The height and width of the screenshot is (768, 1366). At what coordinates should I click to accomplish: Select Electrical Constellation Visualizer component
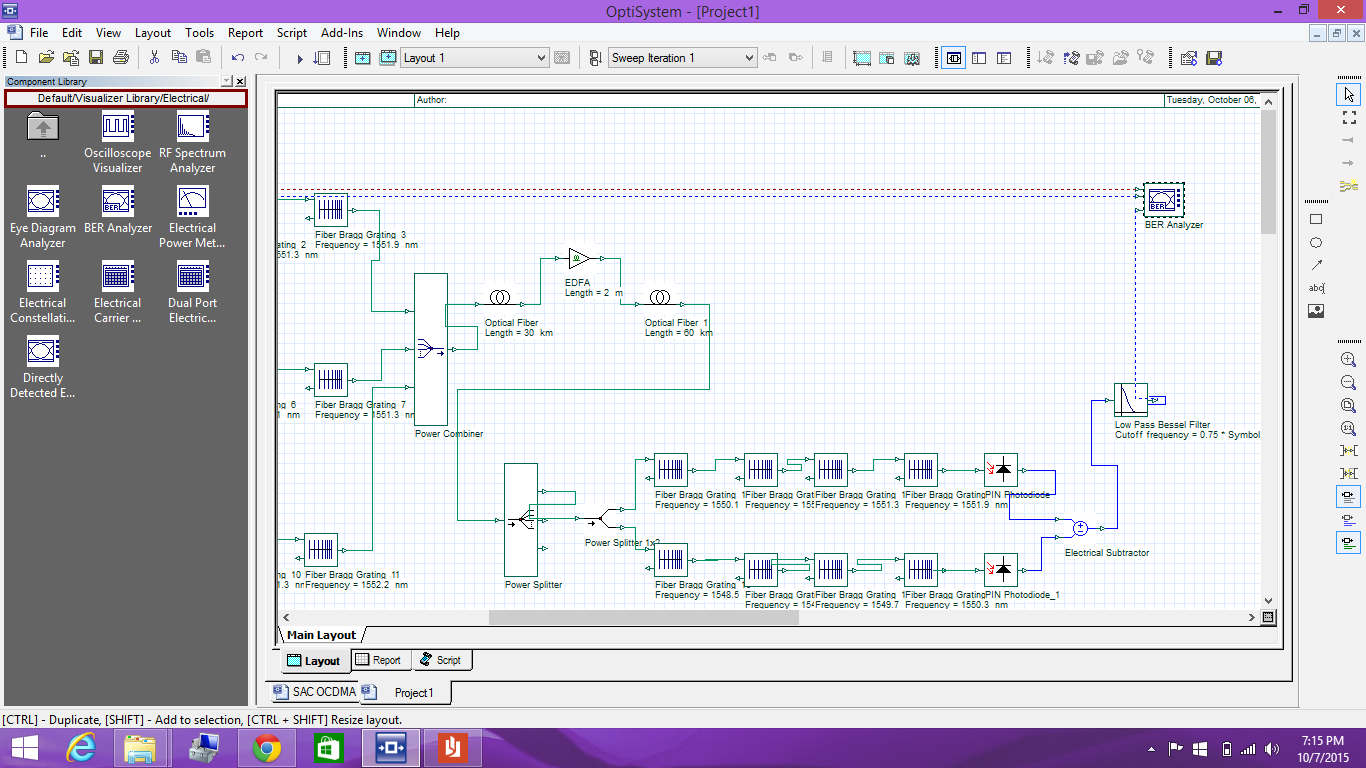coord(43,293)
